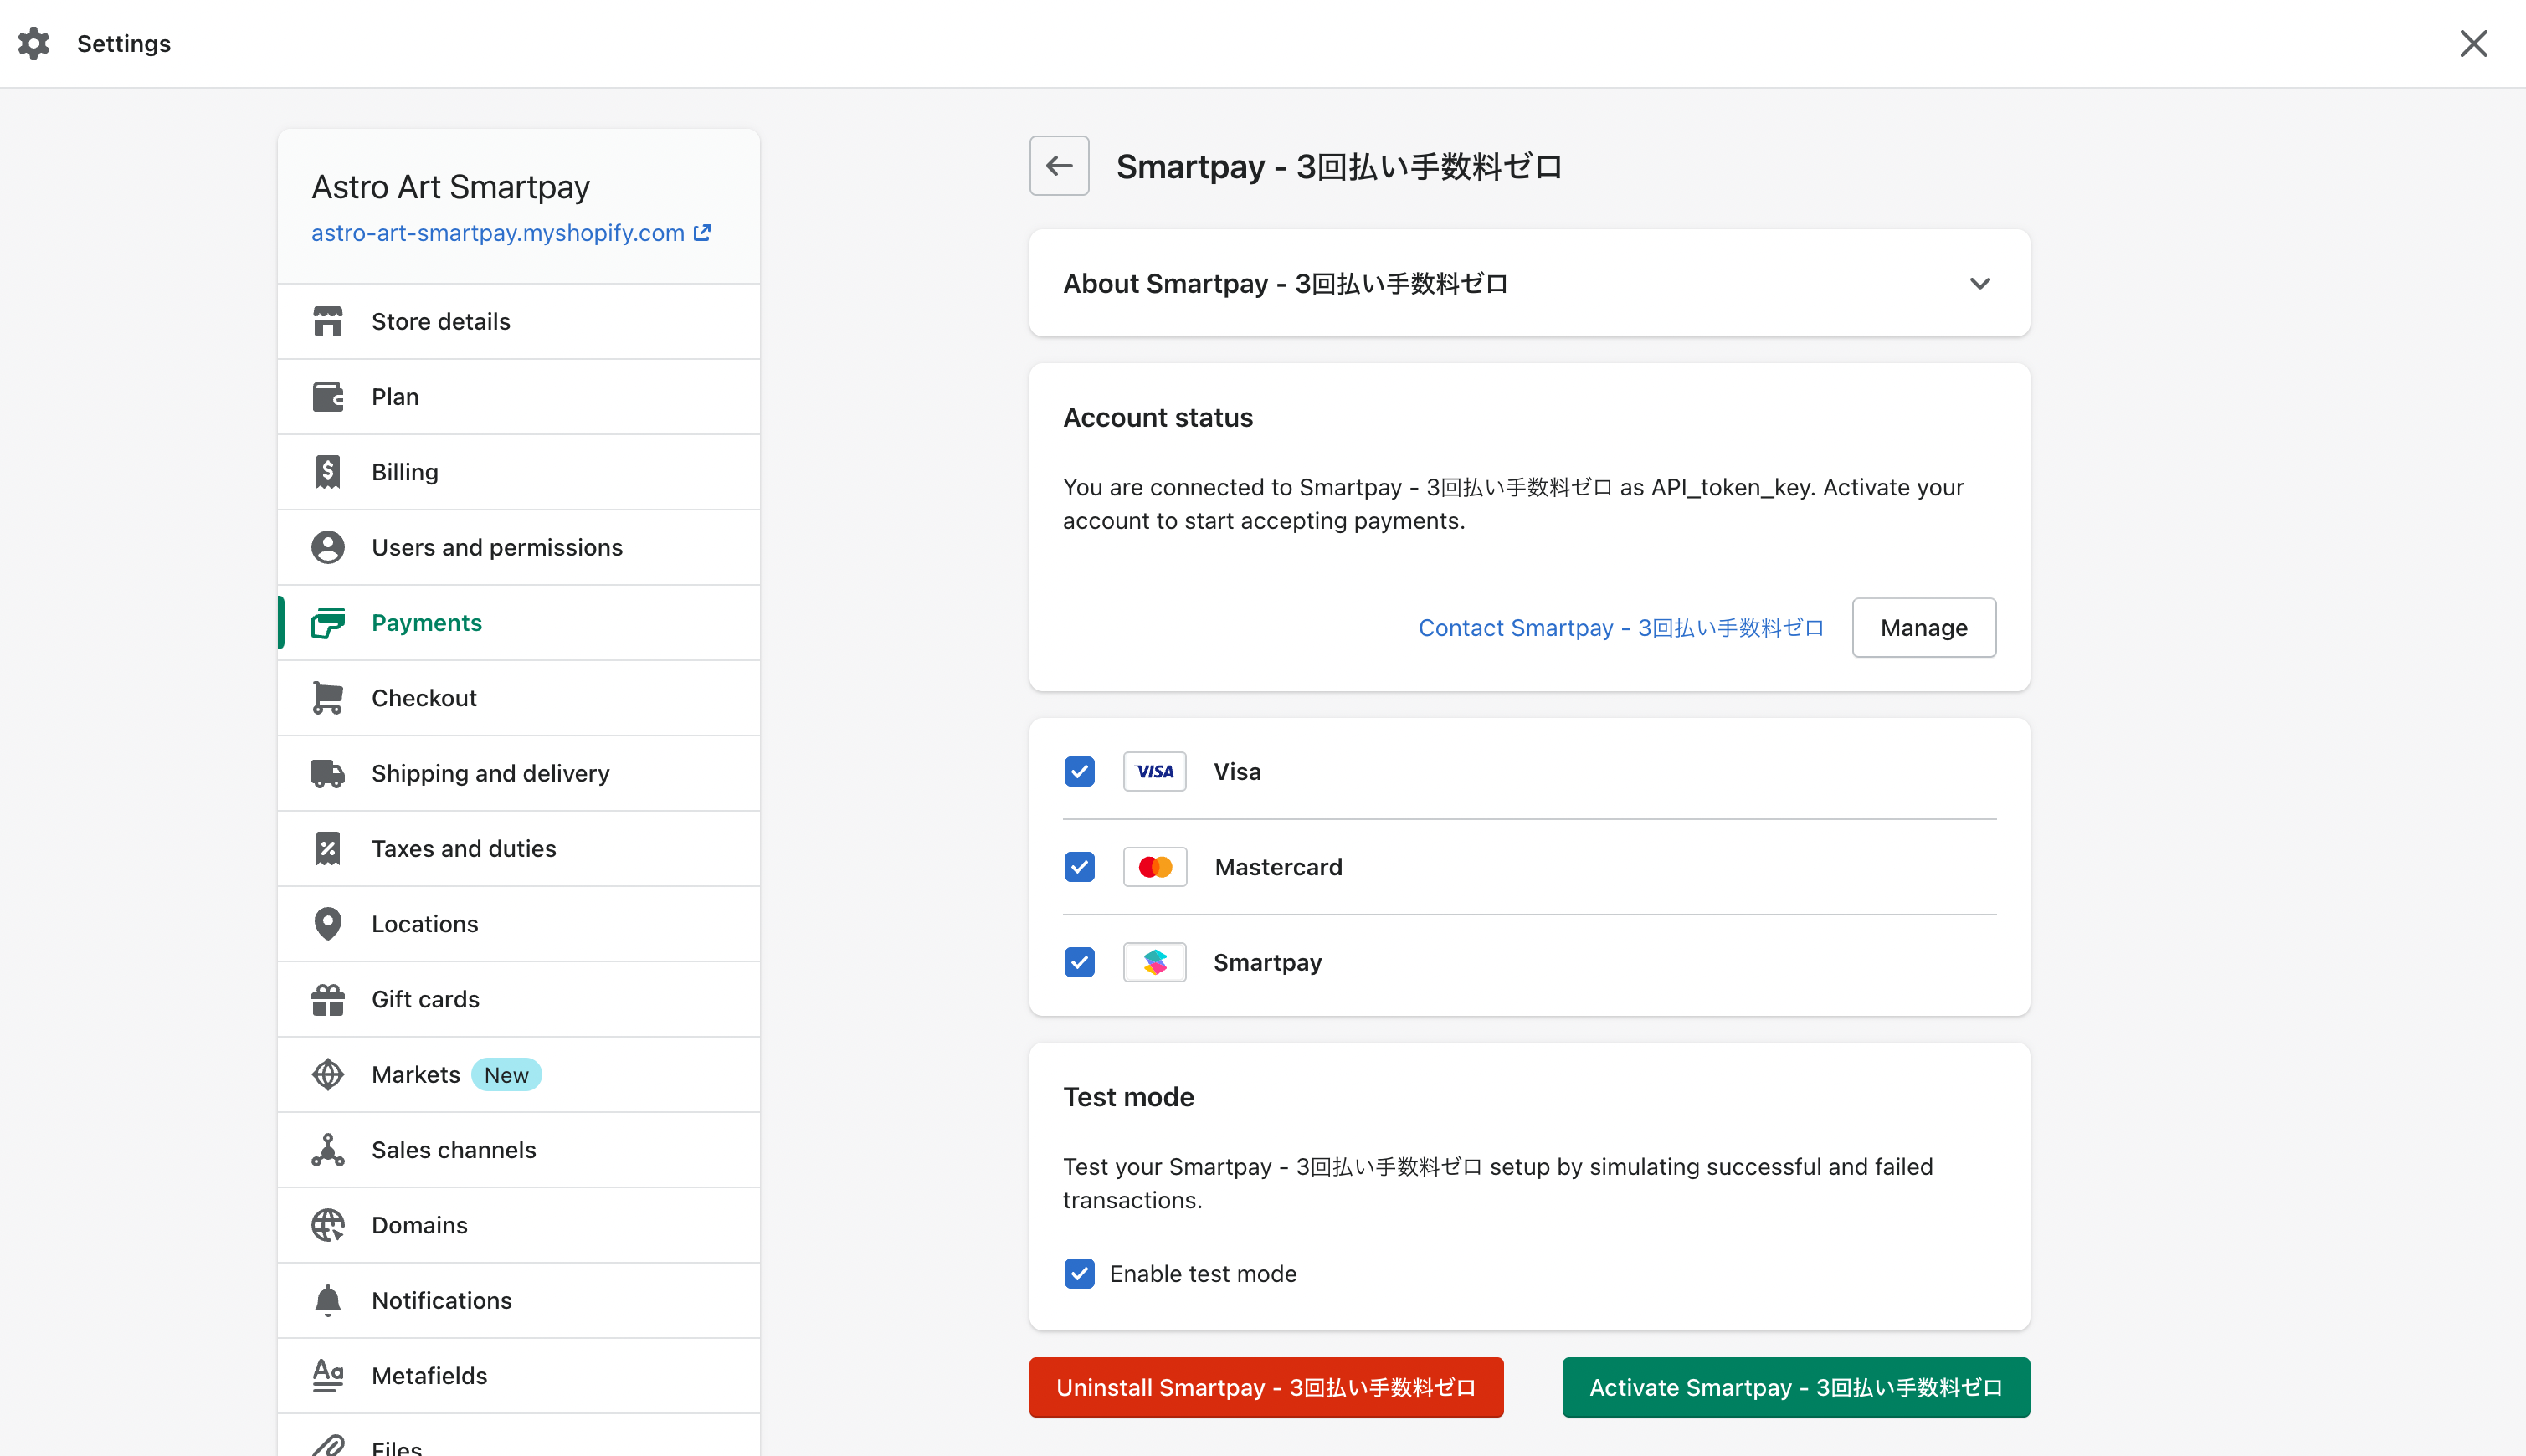Click the Manage button

[x=1923, y=628]
